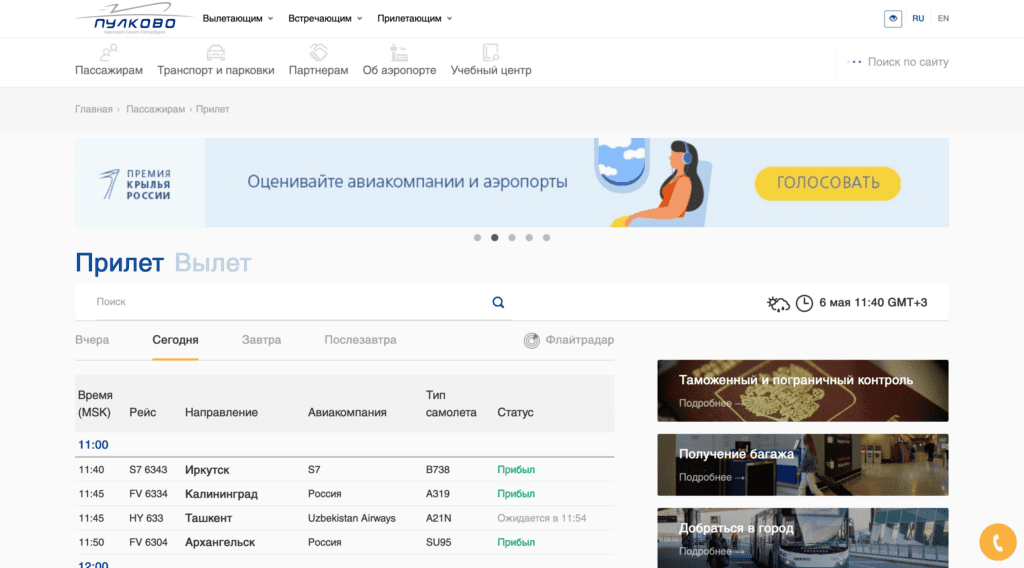This screenshot has width=1024, height=568.
Task: Open the Флайтрадар radar icon
Action: [532, 340]
